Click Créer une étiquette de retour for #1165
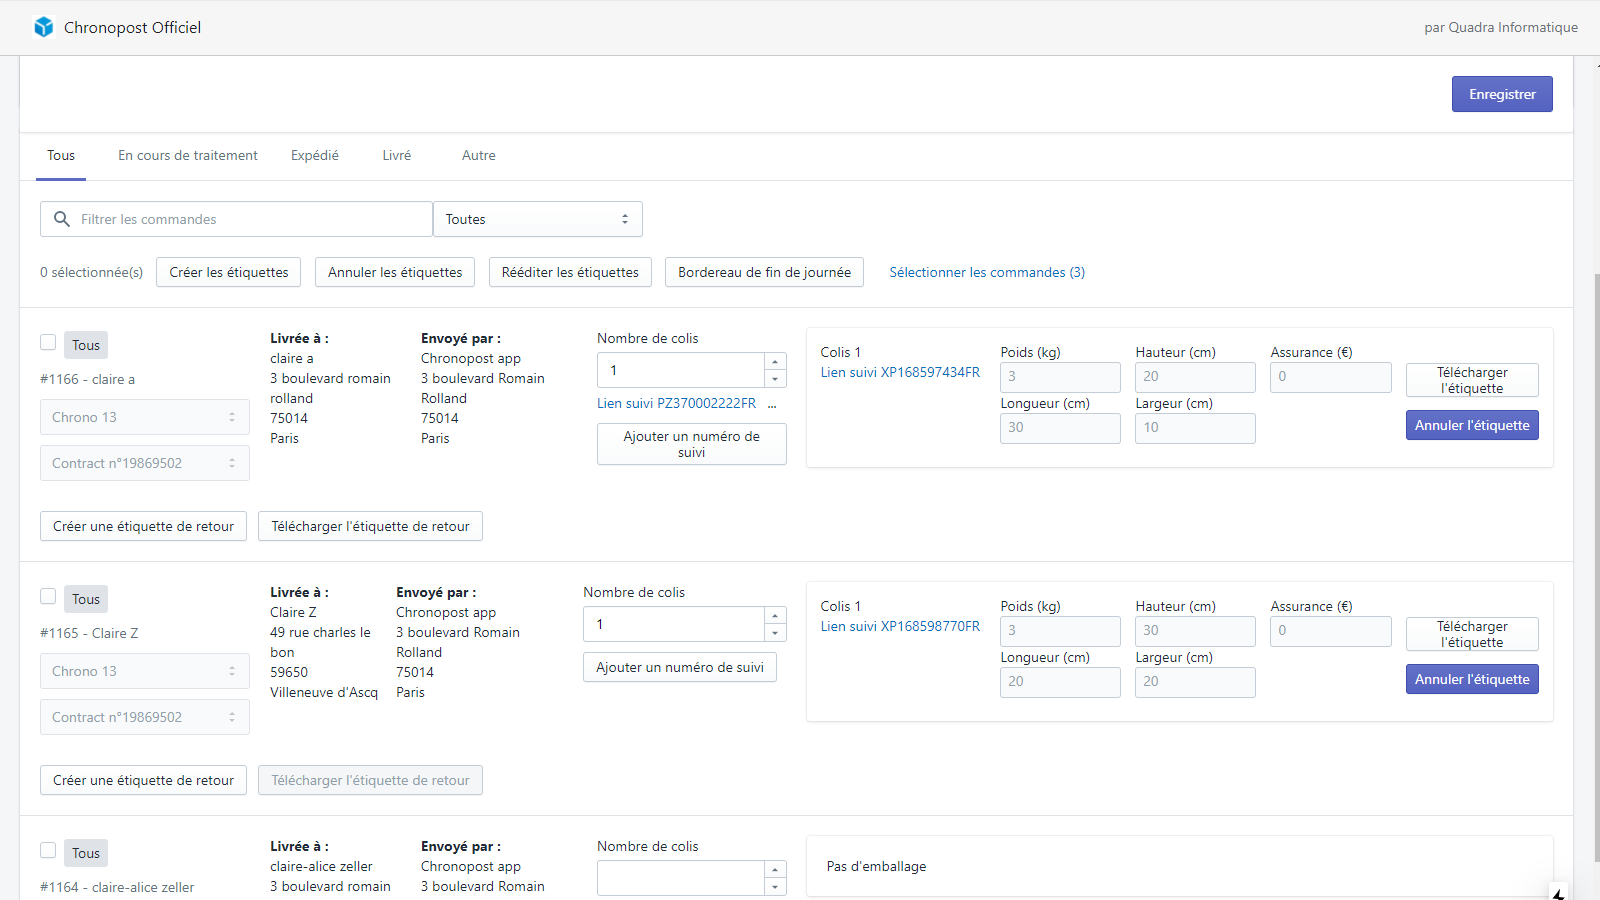This screenshot has width=1600, height=900. pos(143,780)
